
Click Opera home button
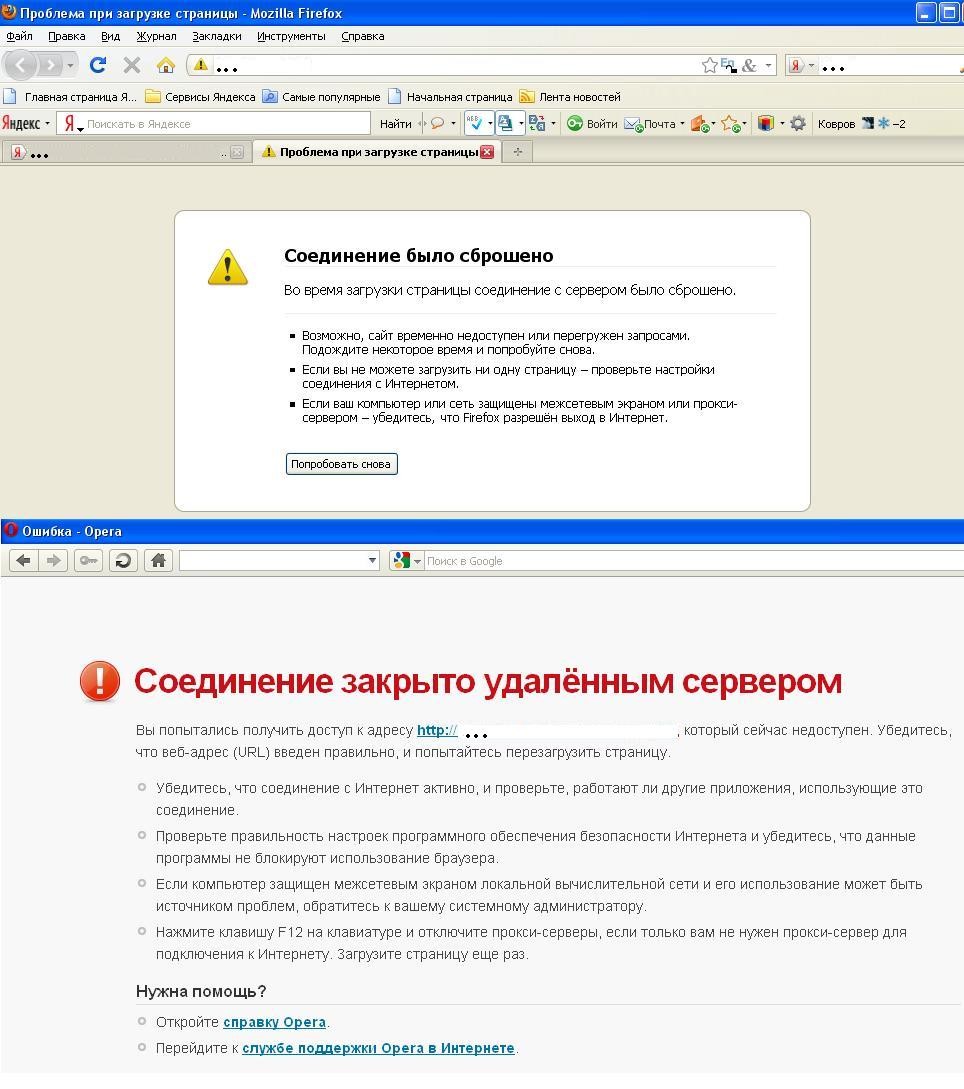click(x=158, y=560)
